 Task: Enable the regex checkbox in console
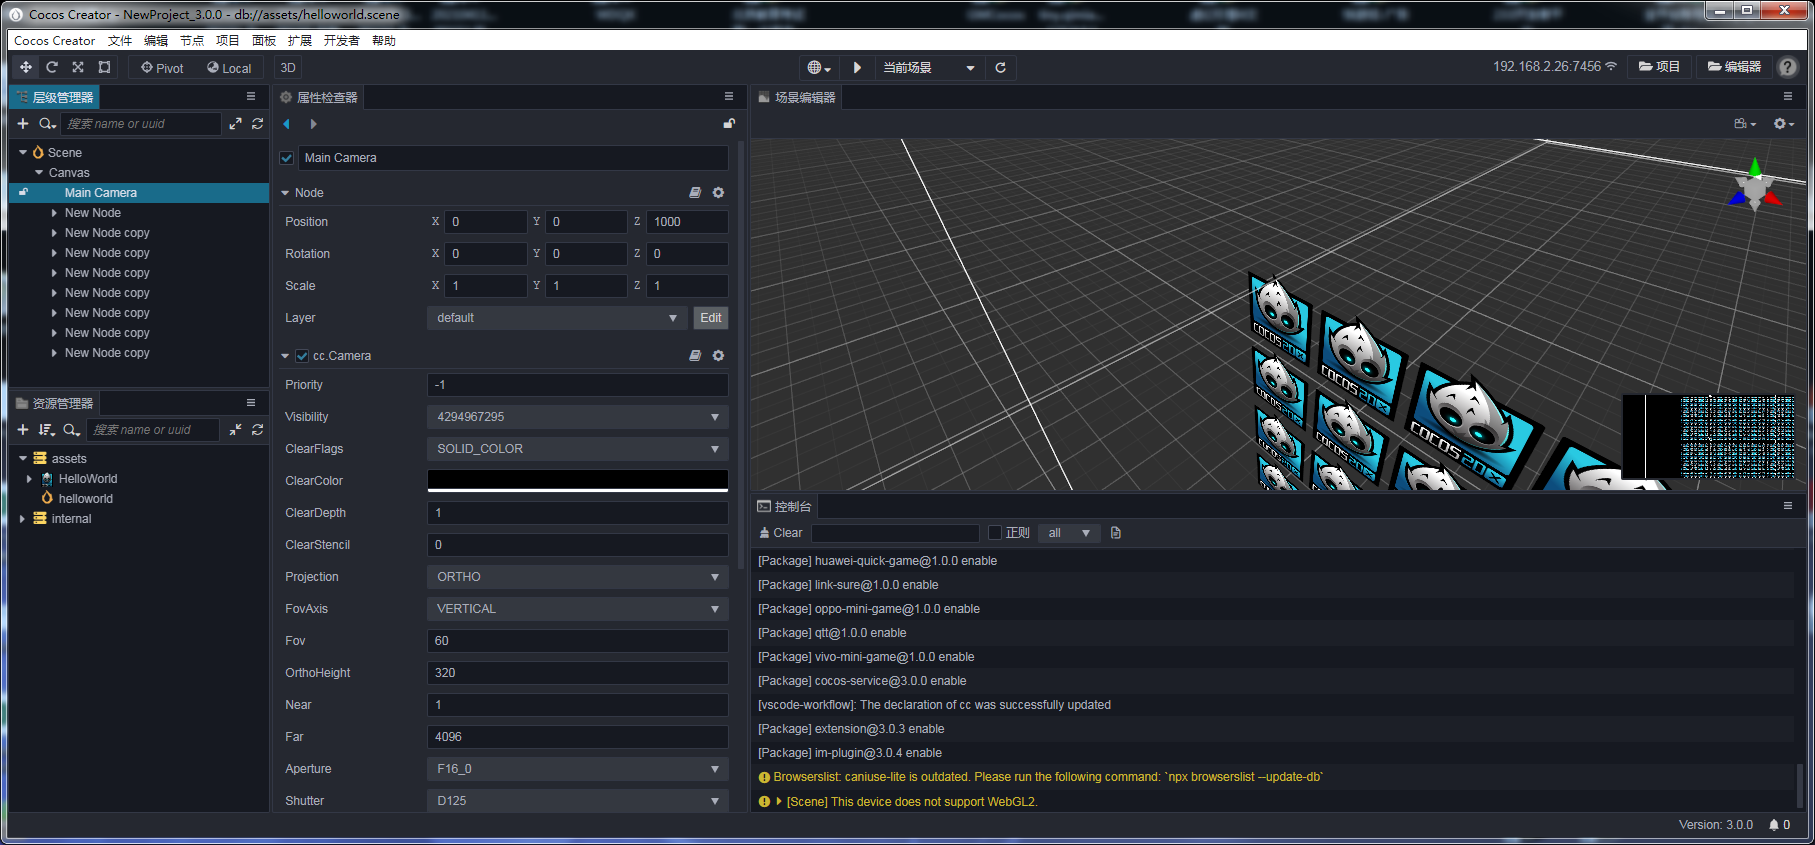pos(995,533)
